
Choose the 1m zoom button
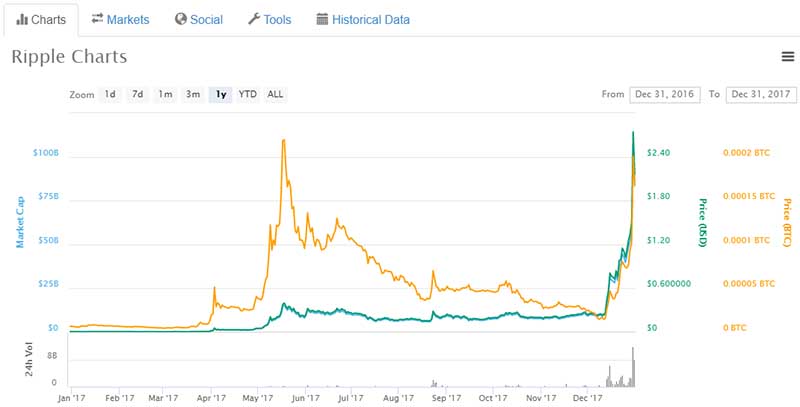(x=165, y=95)
